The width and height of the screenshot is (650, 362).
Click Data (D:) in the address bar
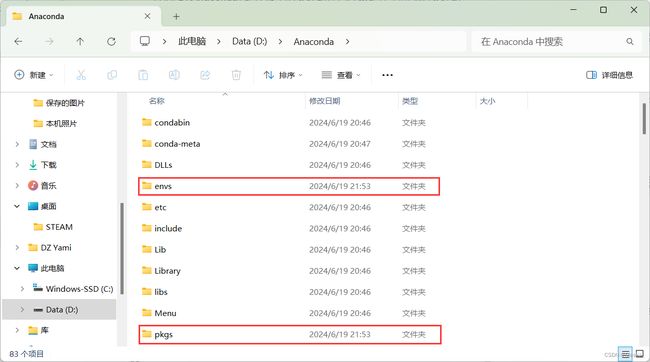tap(250, 41)
